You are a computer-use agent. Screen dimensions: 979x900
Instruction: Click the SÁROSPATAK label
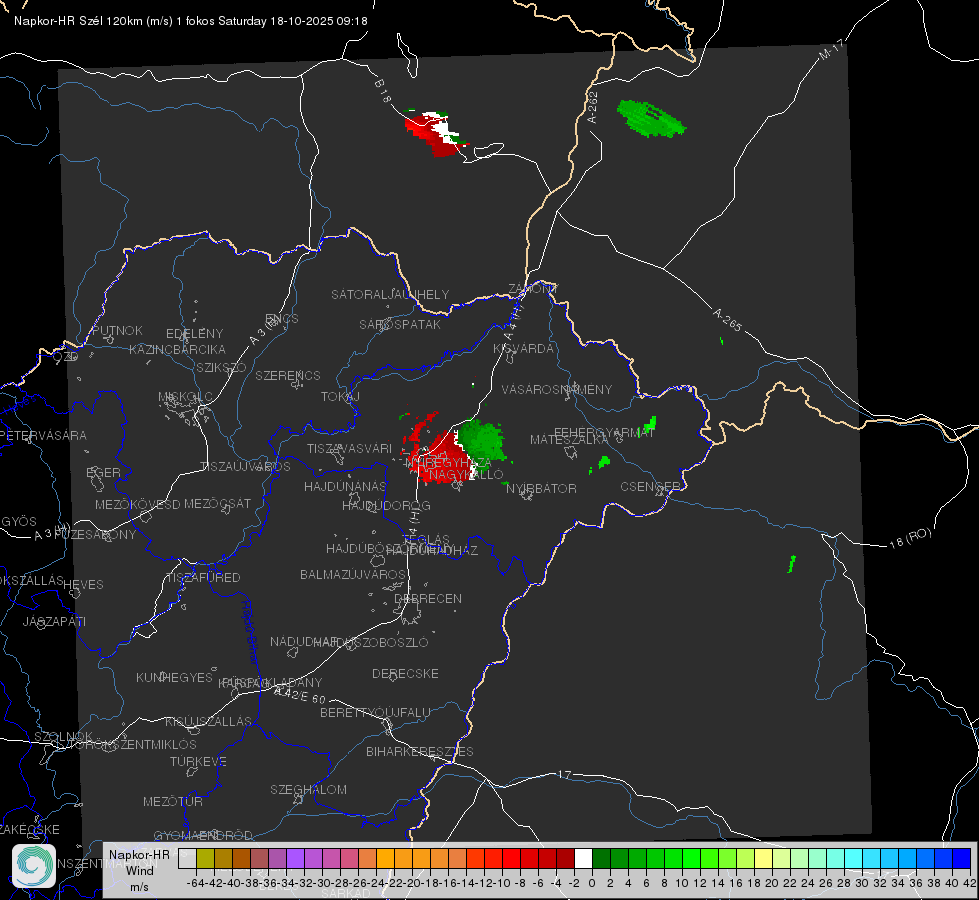(x=400, y=324)
